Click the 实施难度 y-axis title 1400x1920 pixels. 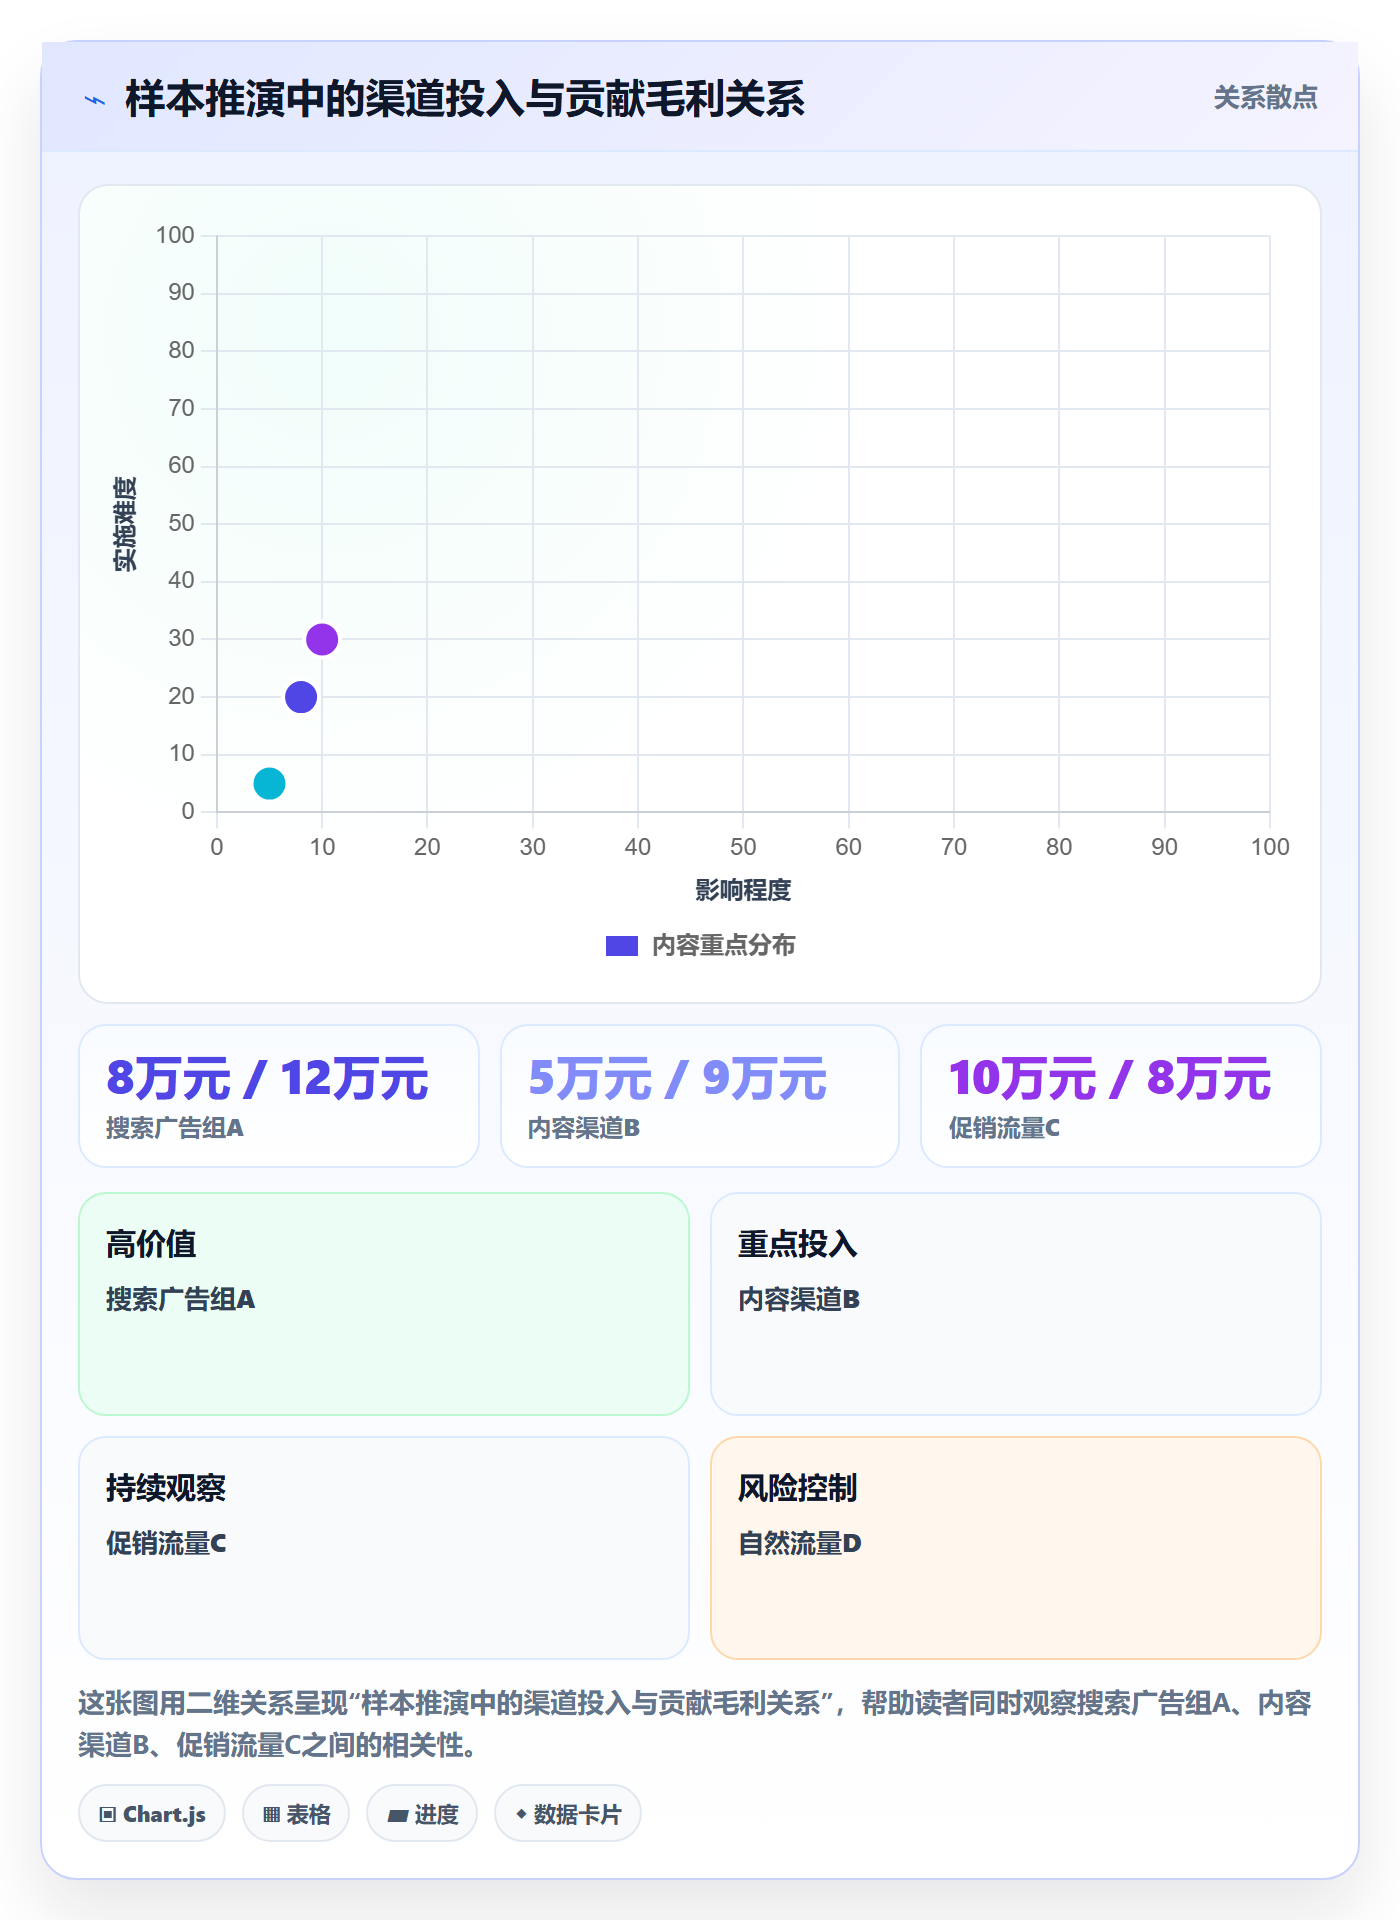pyautogui.click(x=125, y=524)
